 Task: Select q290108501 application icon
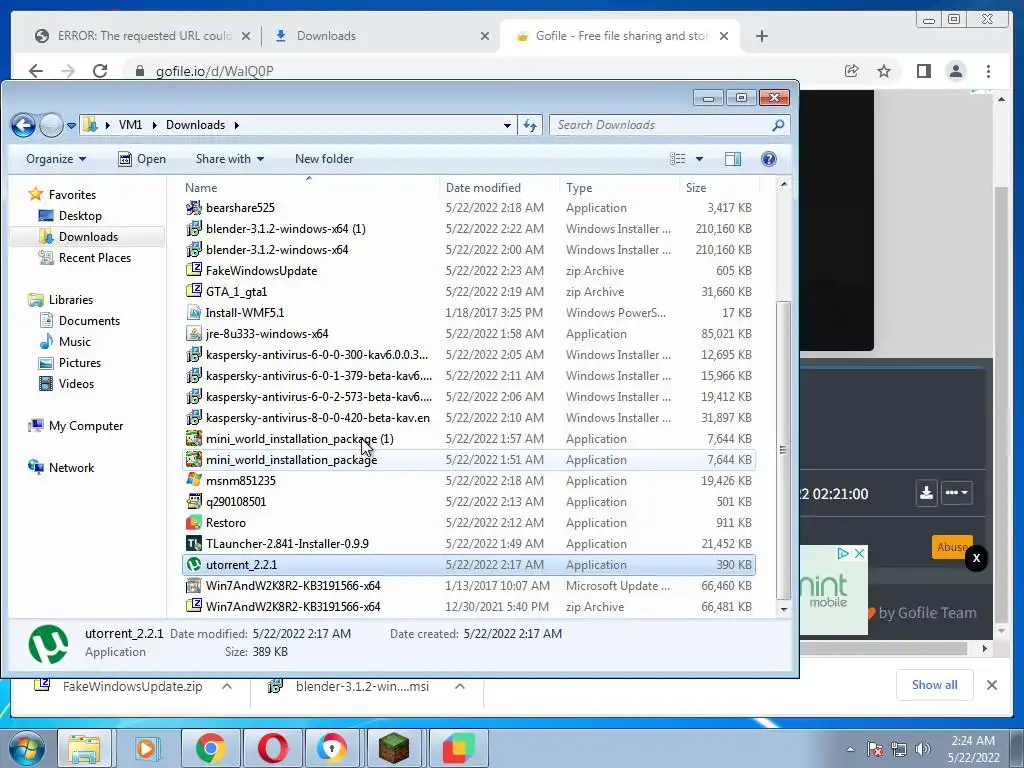(193, 502)
